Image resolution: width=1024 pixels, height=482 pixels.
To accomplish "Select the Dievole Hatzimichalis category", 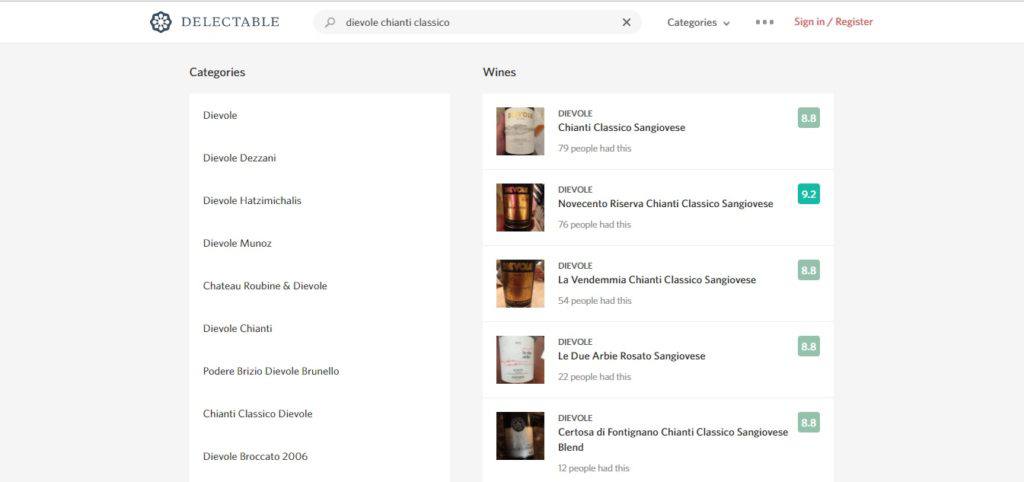I will point(252,201).
